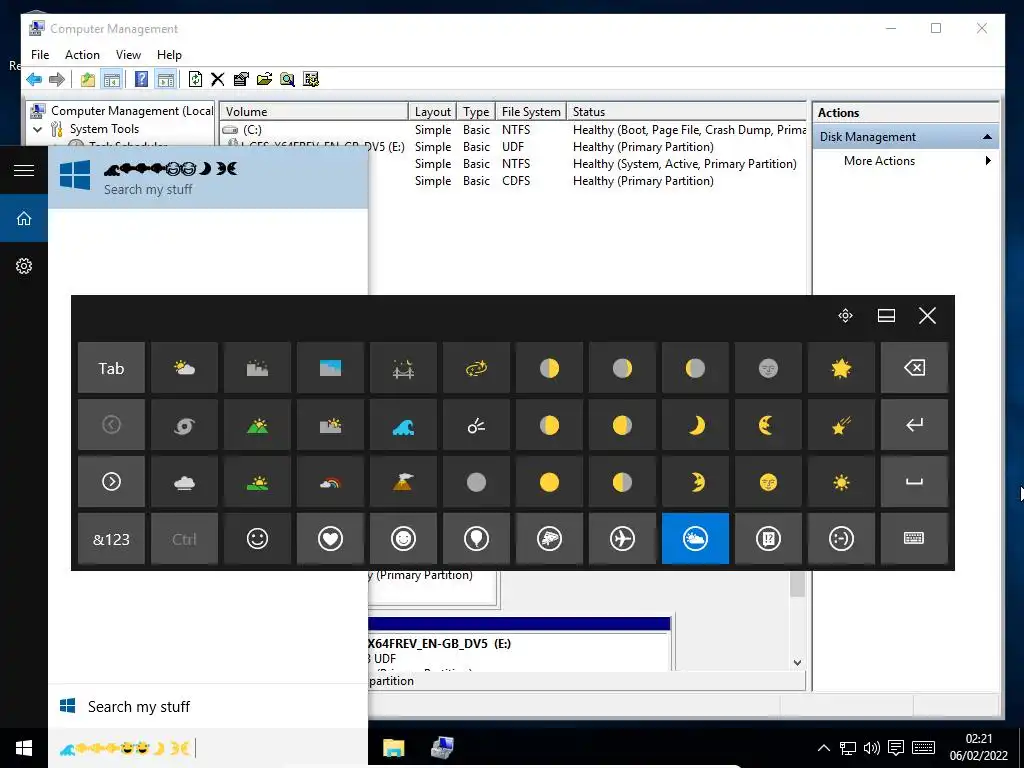Viewport: 1024px width, 768px height.
Task: Sort by the Volume column header
Action: pyautogui.click(x=314, y=112)
